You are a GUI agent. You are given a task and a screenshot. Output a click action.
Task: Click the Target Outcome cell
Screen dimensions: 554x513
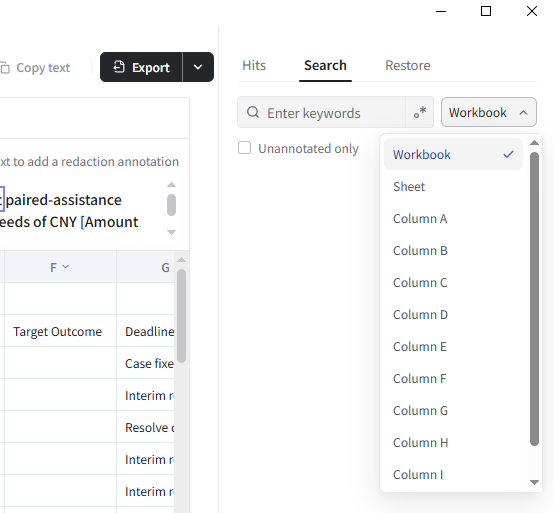tap(60, 331)
